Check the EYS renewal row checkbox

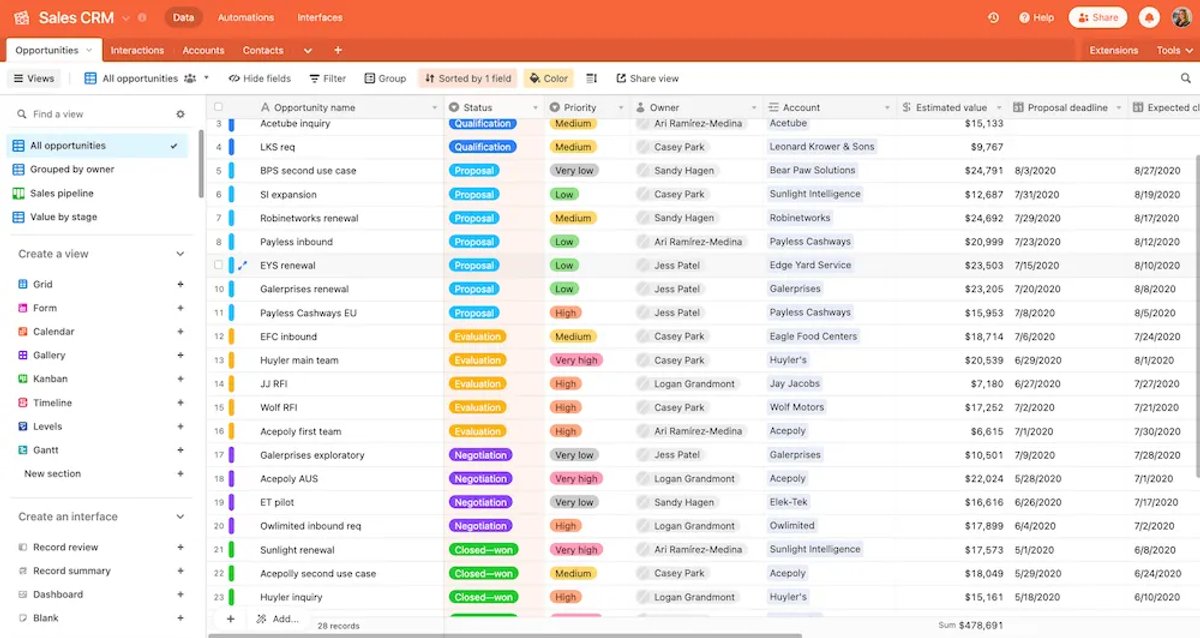pyautogui.click(x=218, y=265)
